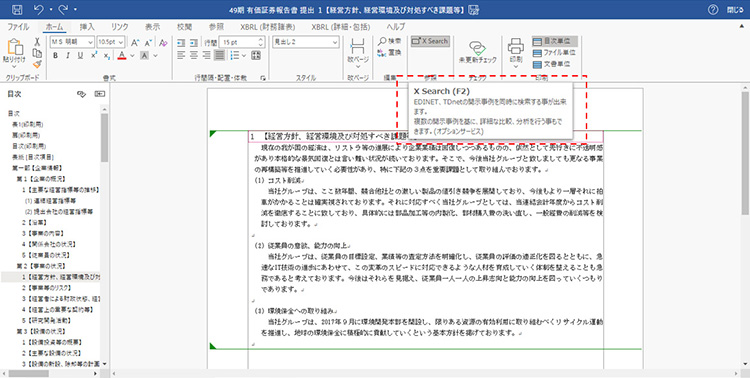
Task: Click the gray text highlight A button
Action: pos(144,56)
